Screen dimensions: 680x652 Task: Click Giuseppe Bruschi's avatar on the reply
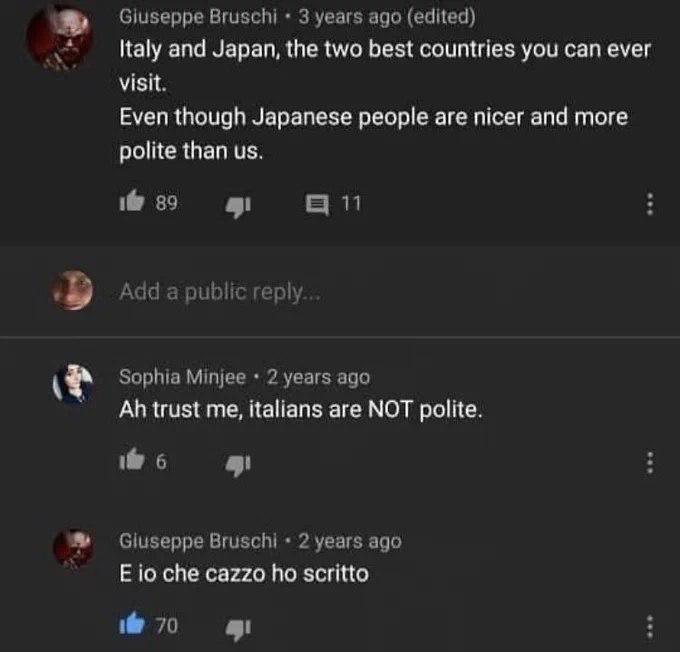[x=72, y=548]
